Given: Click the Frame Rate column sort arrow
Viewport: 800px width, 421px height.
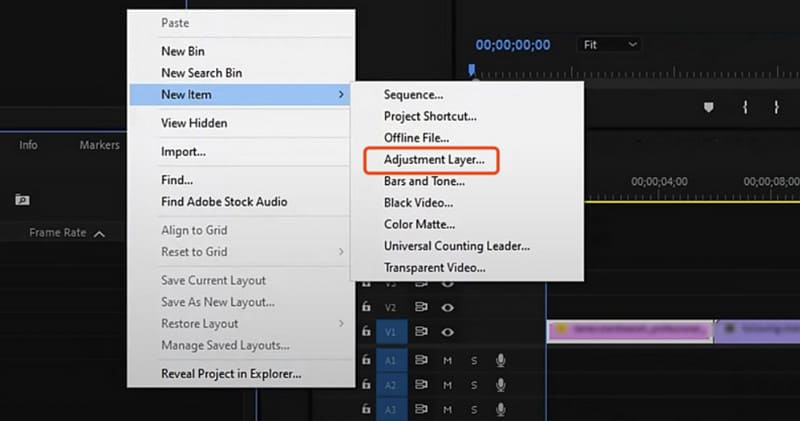Looking at the screenshot, I should [x=98, y=233].
